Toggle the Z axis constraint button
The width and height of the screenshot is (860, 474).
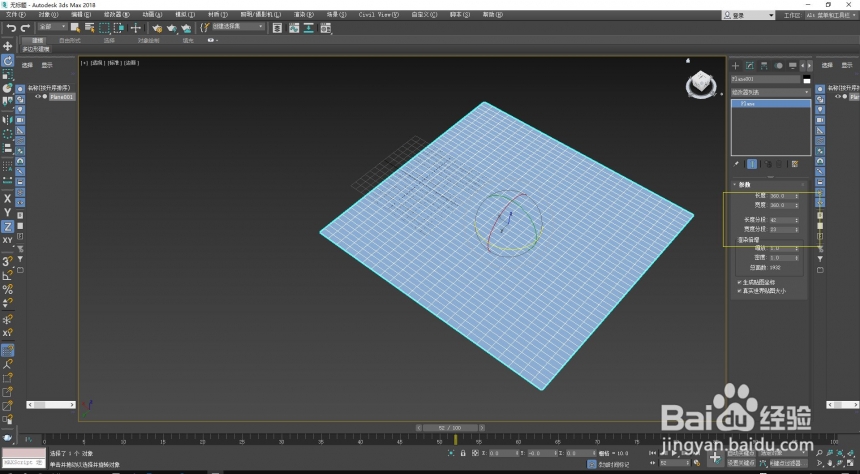click(8, 226)
